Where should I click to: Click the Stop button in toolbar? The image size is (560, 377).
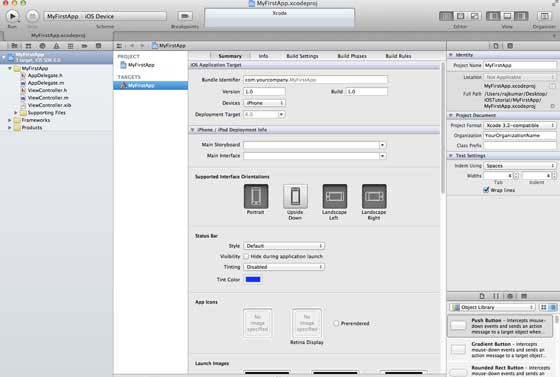(32, 16)
